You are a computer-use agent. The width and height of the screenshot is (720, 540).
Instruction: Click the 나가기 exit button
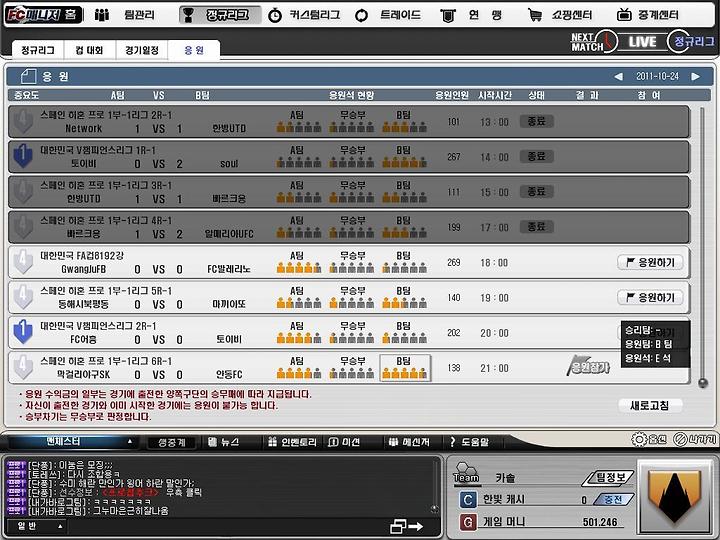[694, 439]
